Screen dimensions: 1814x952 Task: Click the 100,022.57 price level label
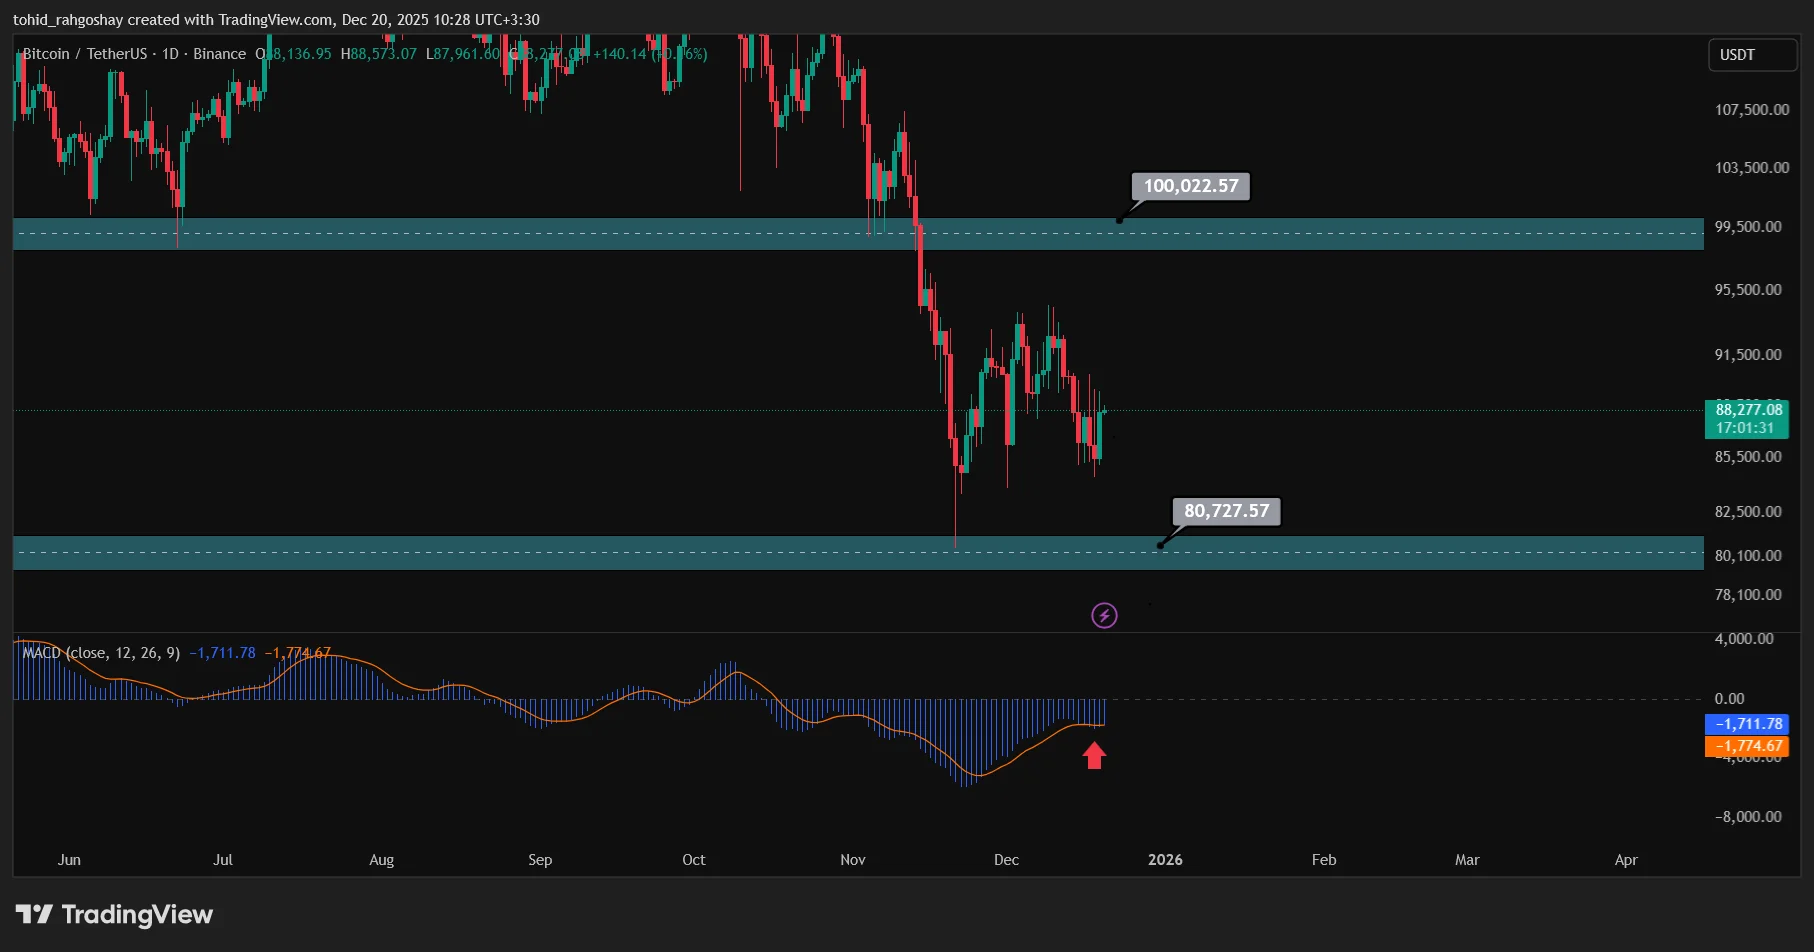(1189, 186)
